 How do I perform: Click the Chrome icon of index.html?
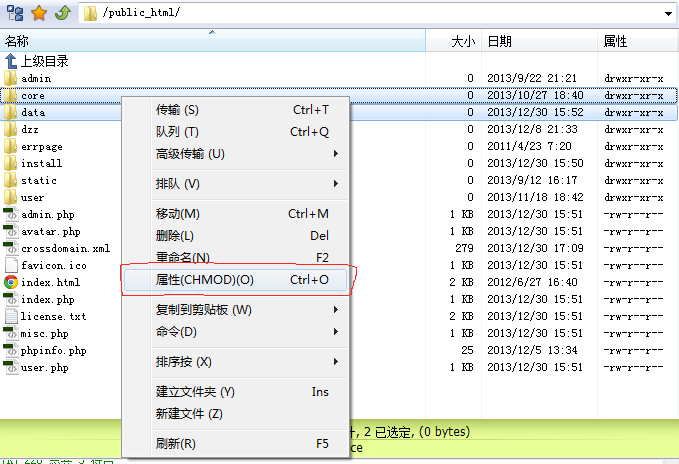click(x=11, y=282)
